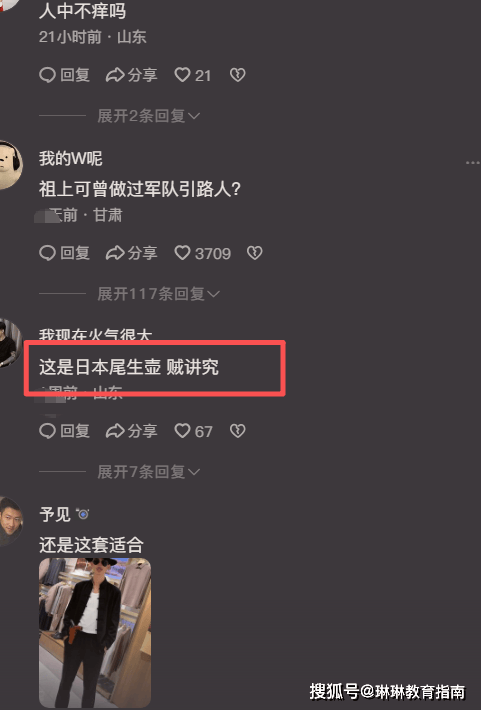Share the 尾生壶 comment
481x710 pixels.
(131, 431)
